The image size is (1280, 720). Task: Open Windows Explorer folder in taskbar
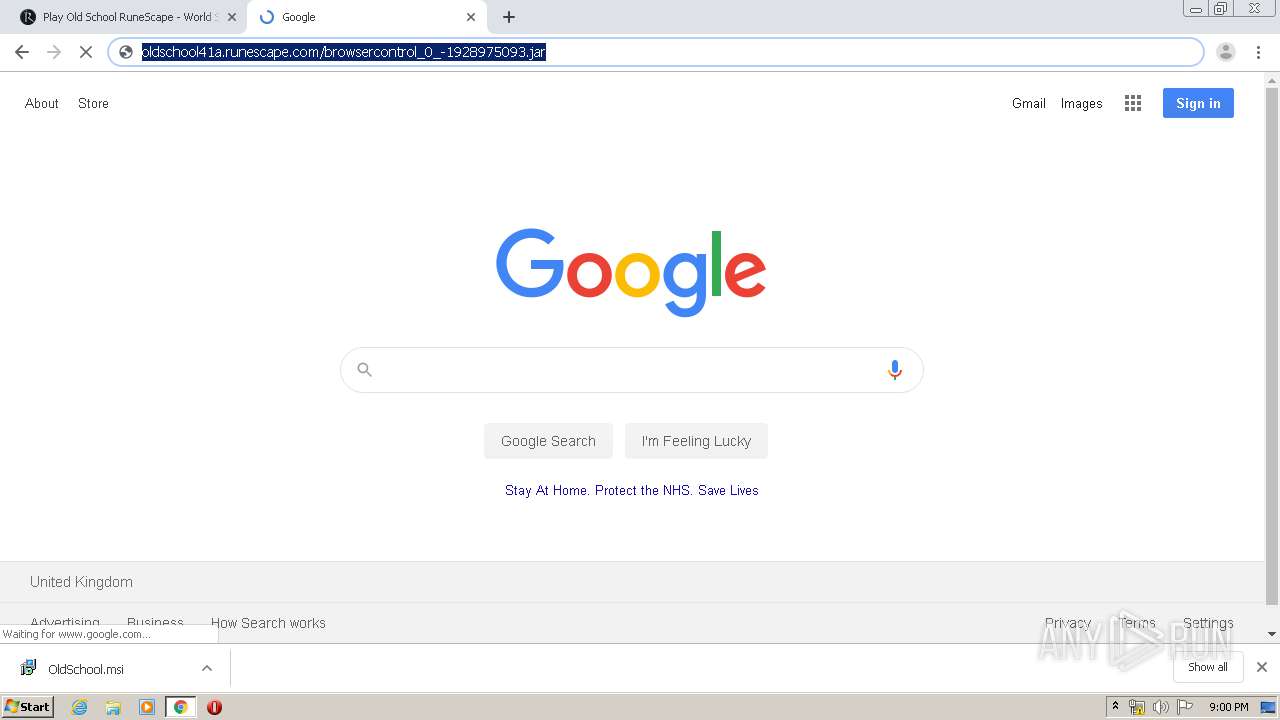[113, 707]
